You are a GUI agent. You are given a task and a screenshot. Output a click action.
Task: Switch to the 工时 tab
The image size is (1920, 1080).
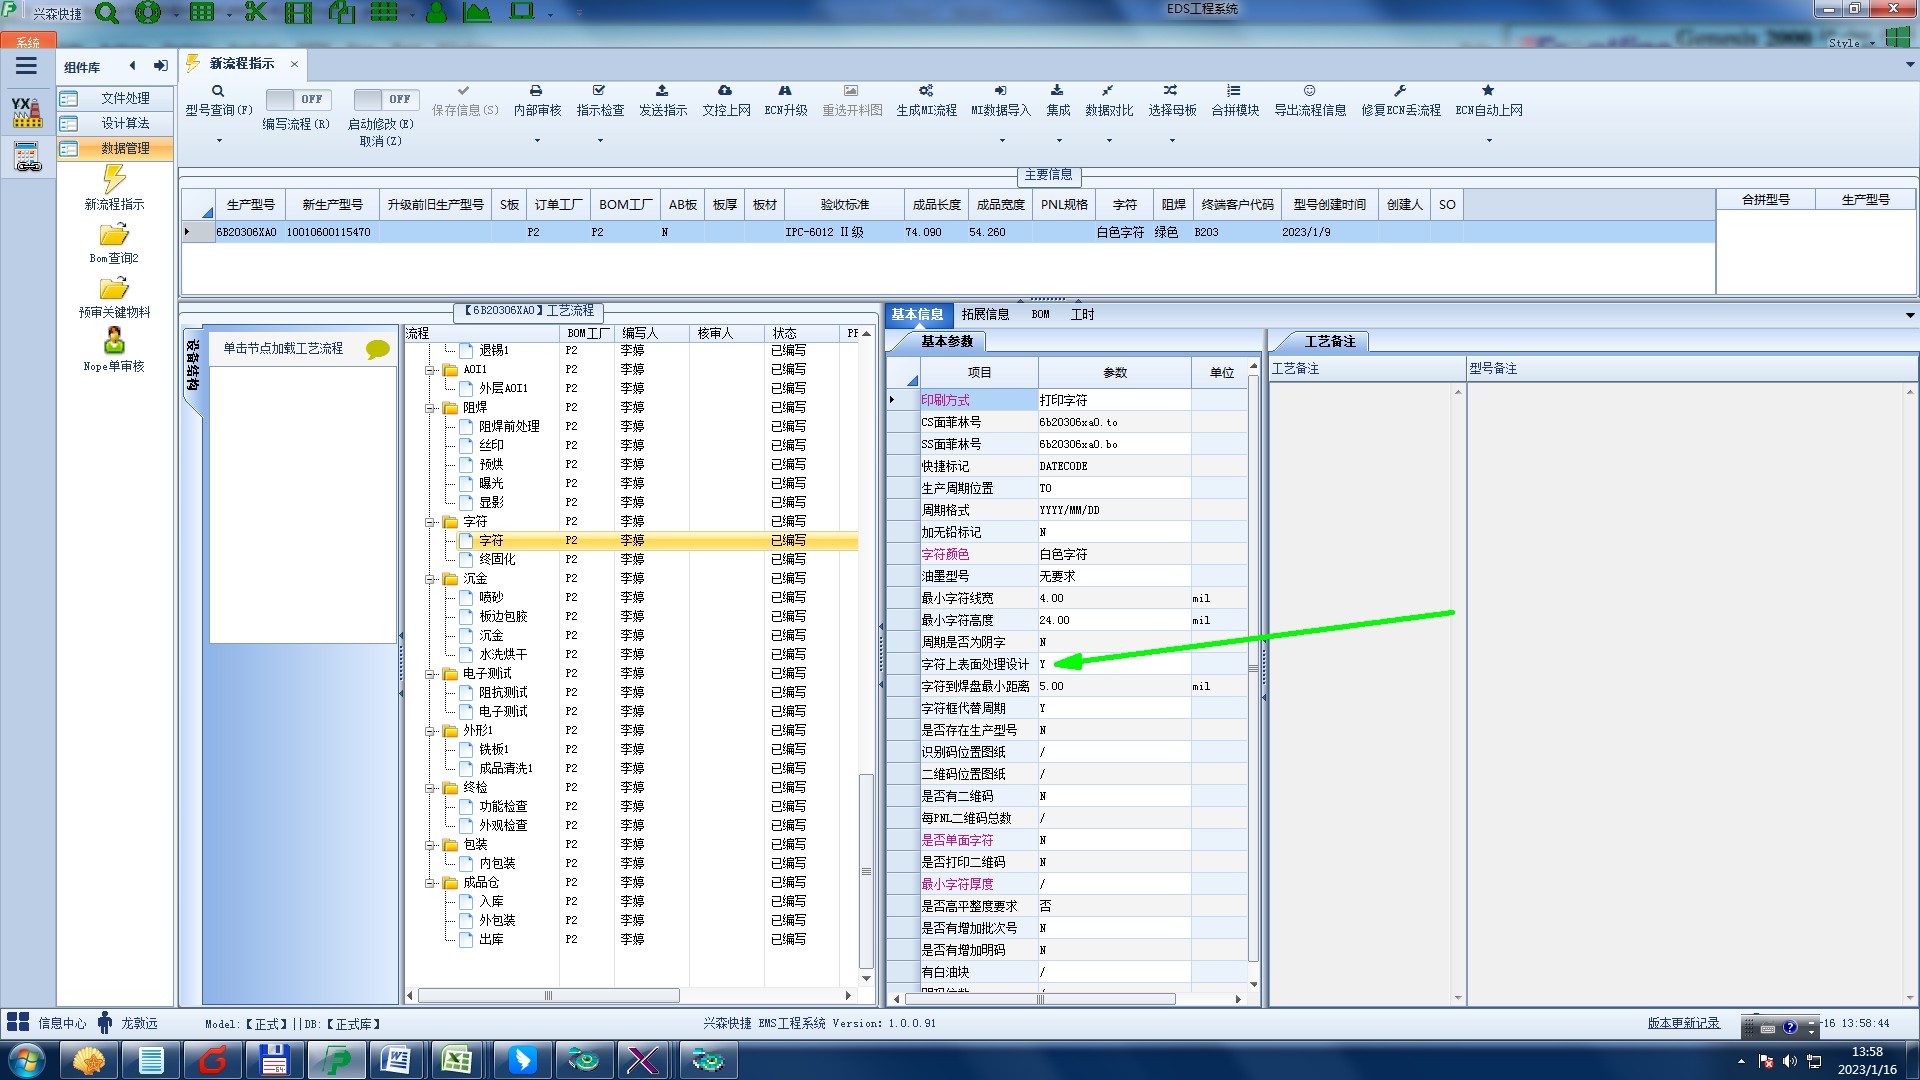pos(1082,314)
